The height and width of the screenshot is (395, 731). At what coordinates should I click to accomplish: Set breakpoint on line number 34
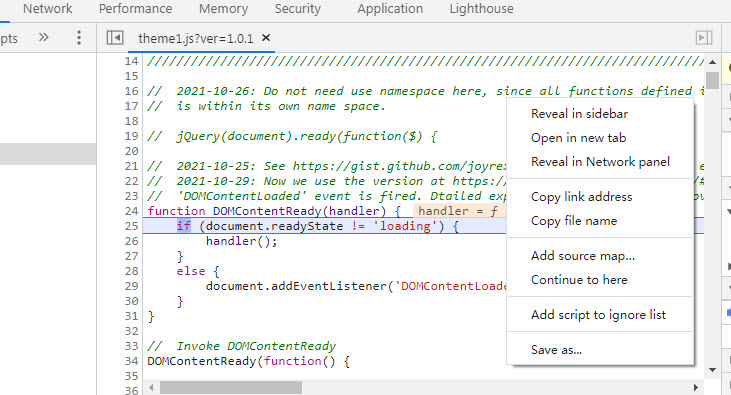[131, 361]
